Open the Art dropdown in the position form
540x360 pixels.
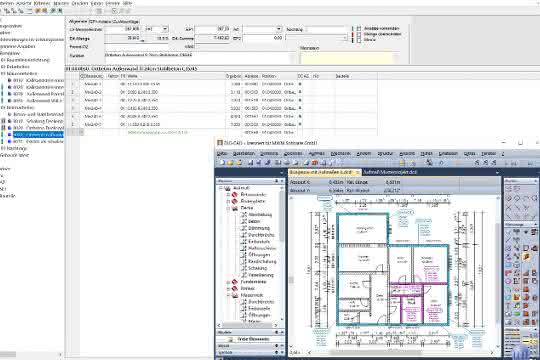[279, 29]
